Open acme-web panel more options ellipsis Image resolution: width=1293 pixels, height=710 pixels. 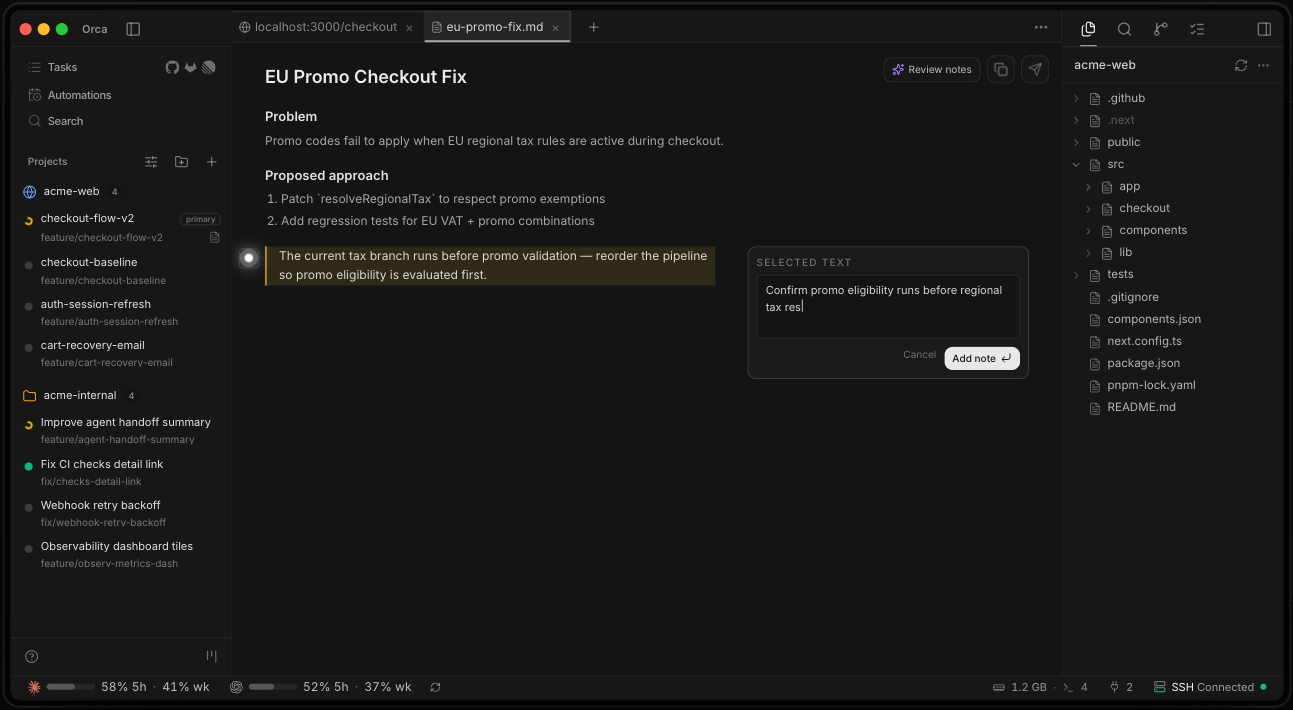[1263, 65]
